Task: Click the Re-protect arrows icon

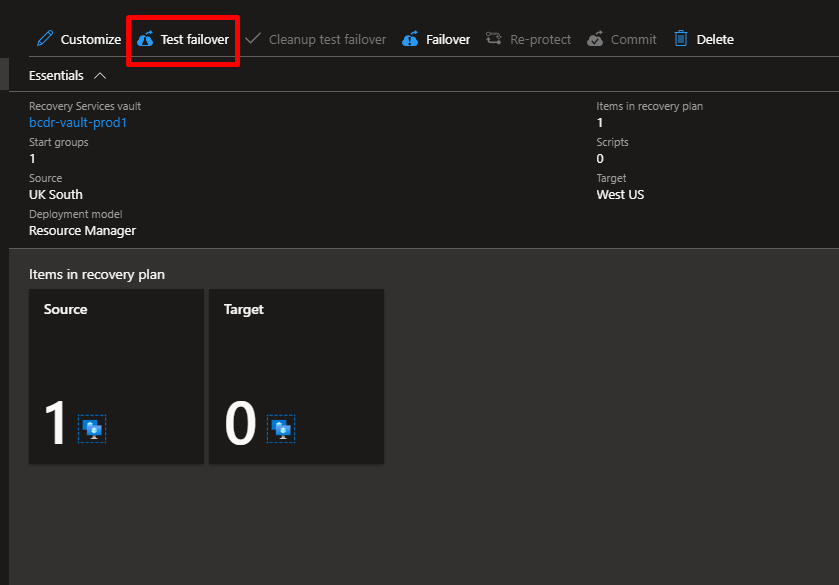Action: click(x=494, y=39)
